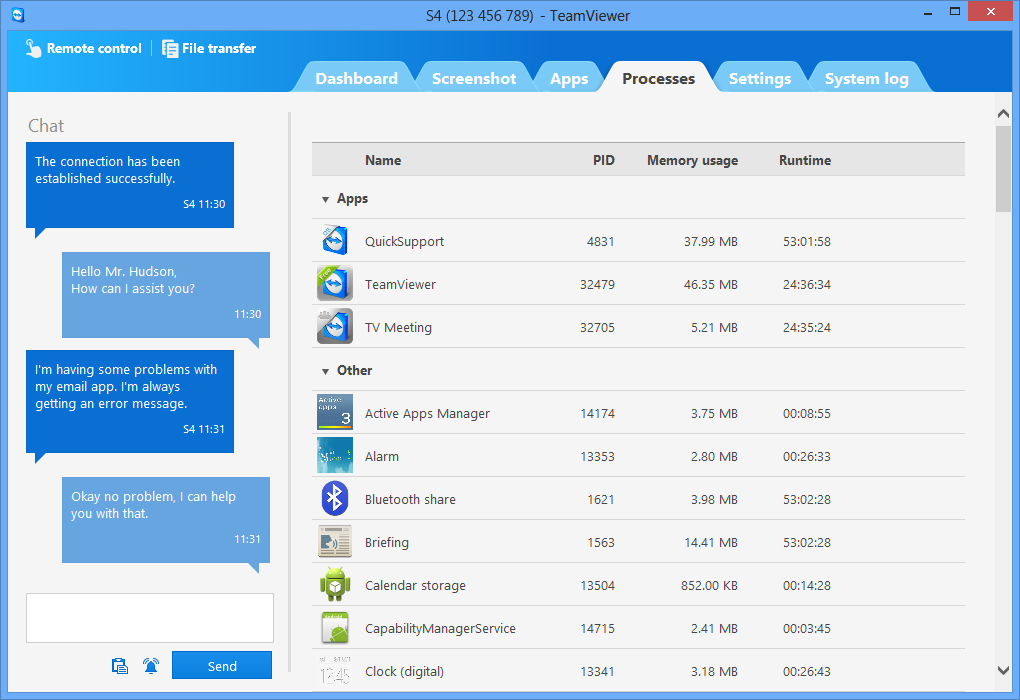Image resolution: width=1020 pixels, height=700 pixels.
Task: Sort by Name column header
Action: pyautogui.click(x=382, y=160)
